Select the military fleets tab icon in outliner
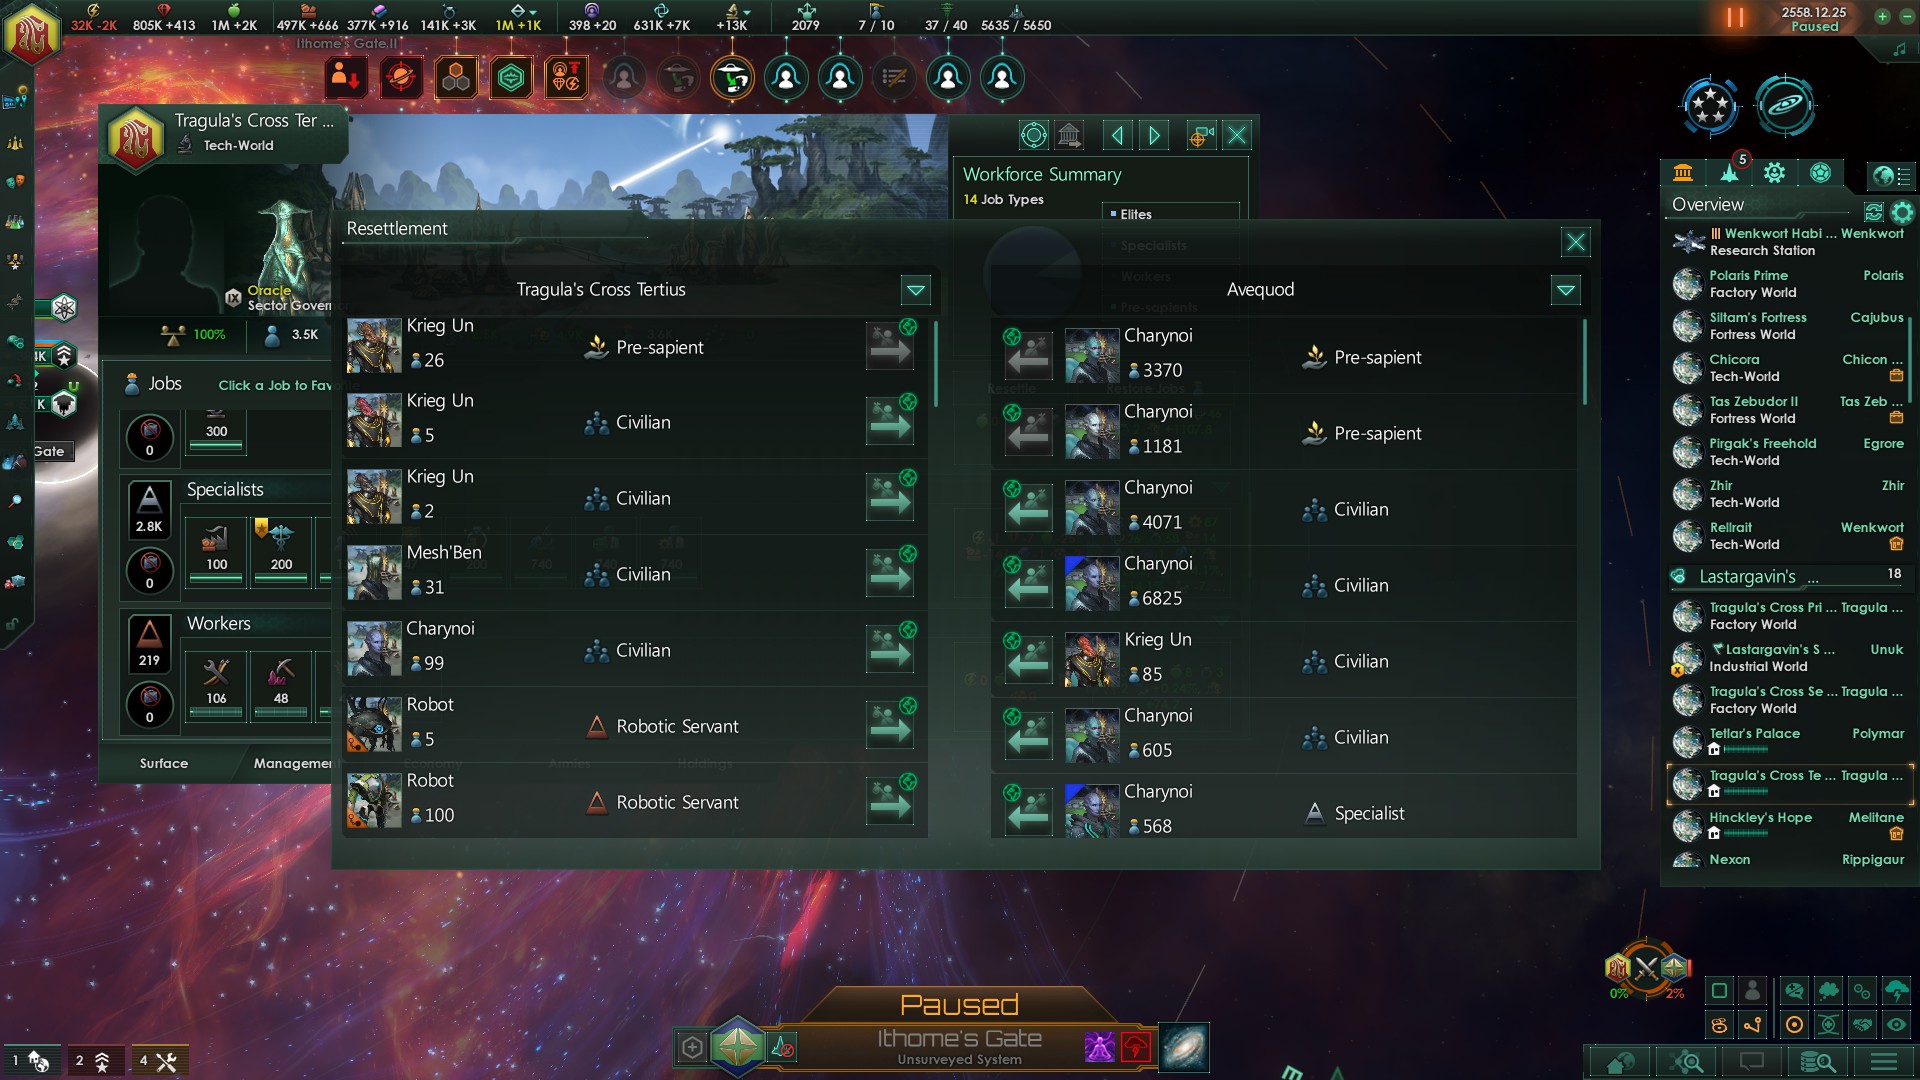This screenshot has height=1080, width=1920. pos(1729,173)
